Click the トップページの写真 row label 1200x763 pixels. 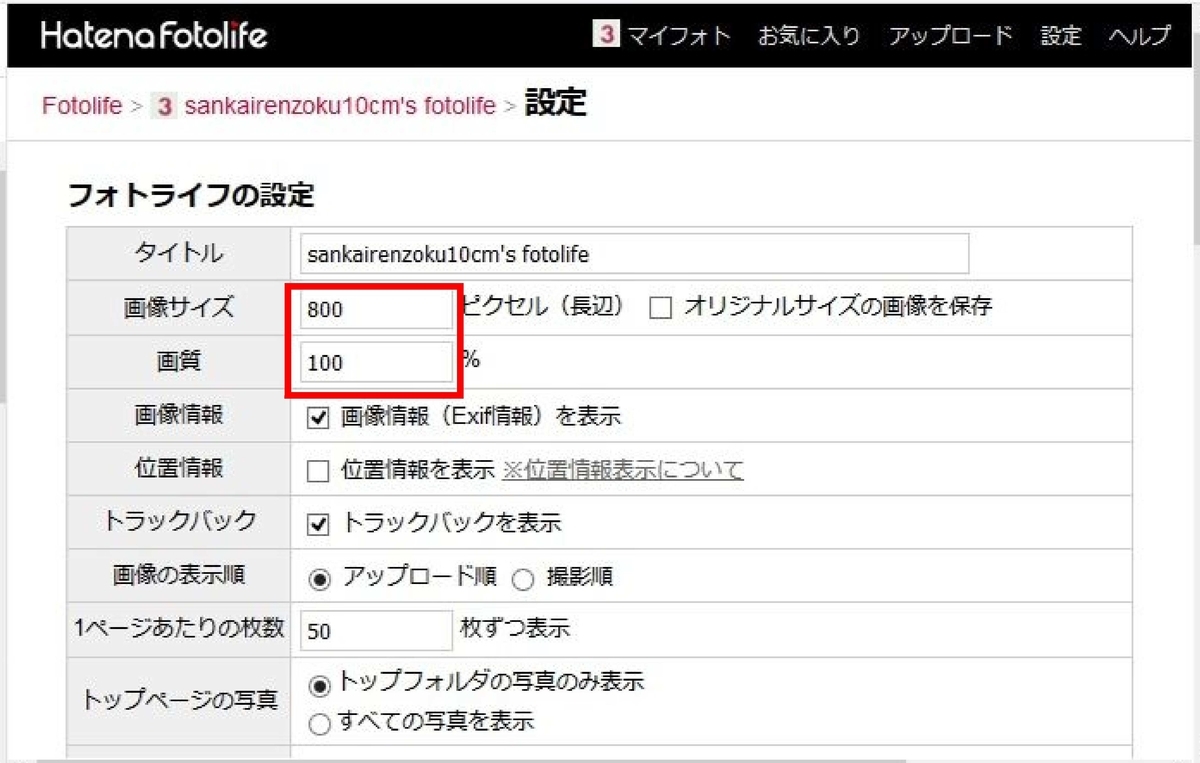coord(179,700)
